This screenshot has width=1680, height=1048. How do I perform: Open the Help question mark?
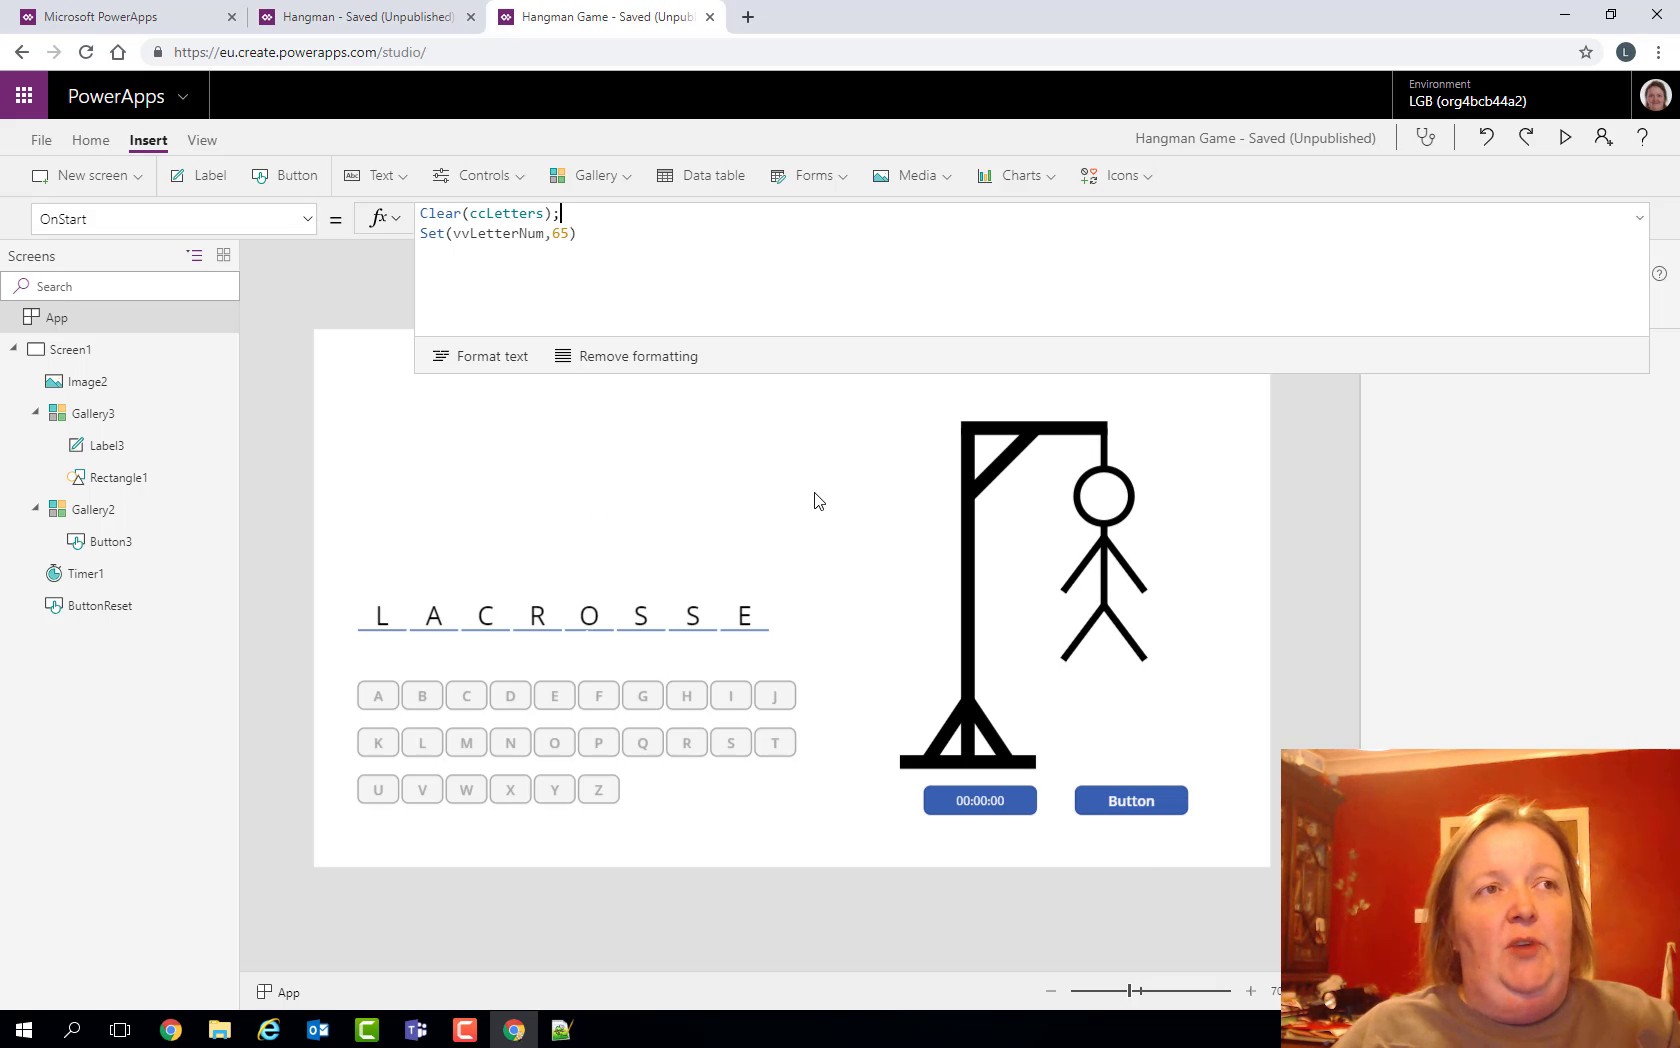(1642, 138)
